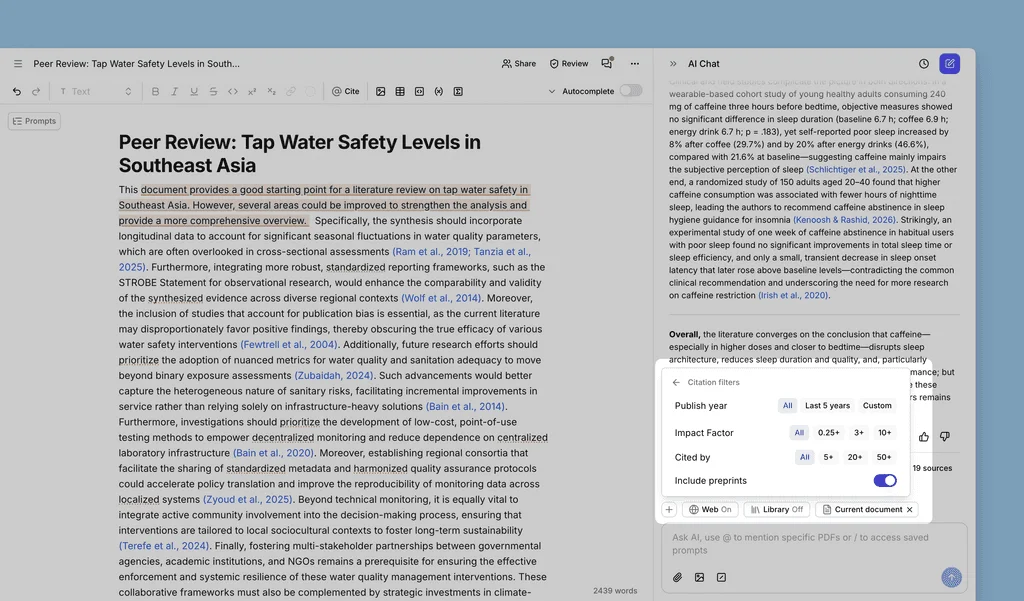Viewport: 1024px width, 601px height.
Task: Apply strikethrough formatting
Action: 213,91
